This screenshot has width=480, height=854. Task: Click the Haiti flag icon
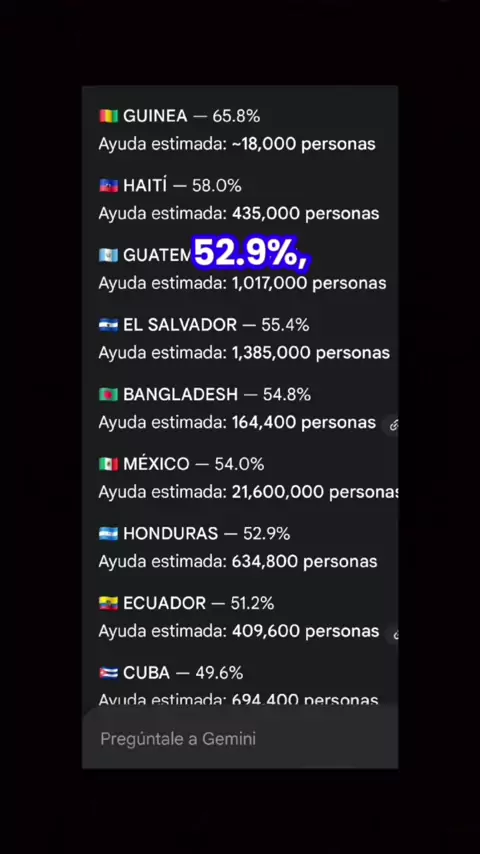click(x=108, y=186)
